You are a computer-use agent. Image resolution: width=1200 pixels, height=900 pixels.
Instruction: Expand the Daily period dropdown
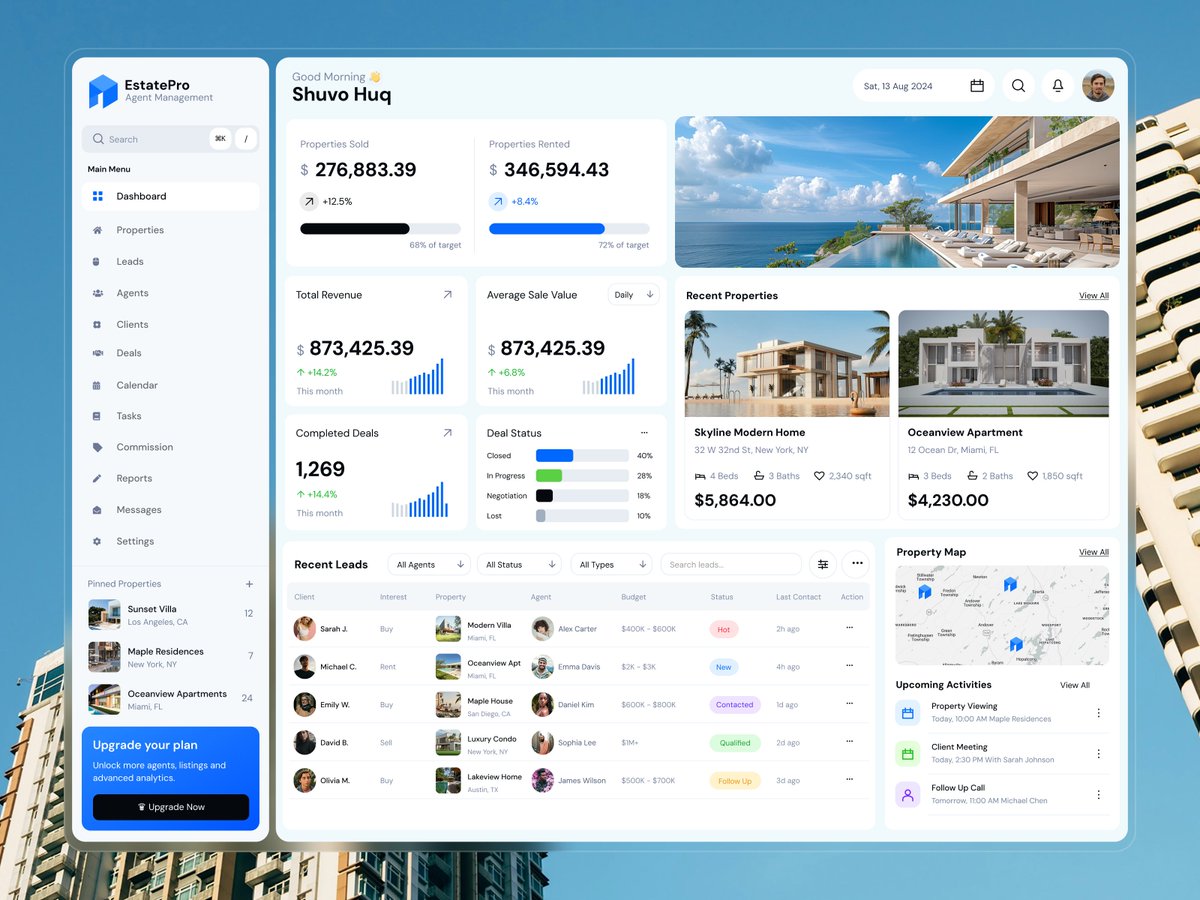[x=634, y=295]
